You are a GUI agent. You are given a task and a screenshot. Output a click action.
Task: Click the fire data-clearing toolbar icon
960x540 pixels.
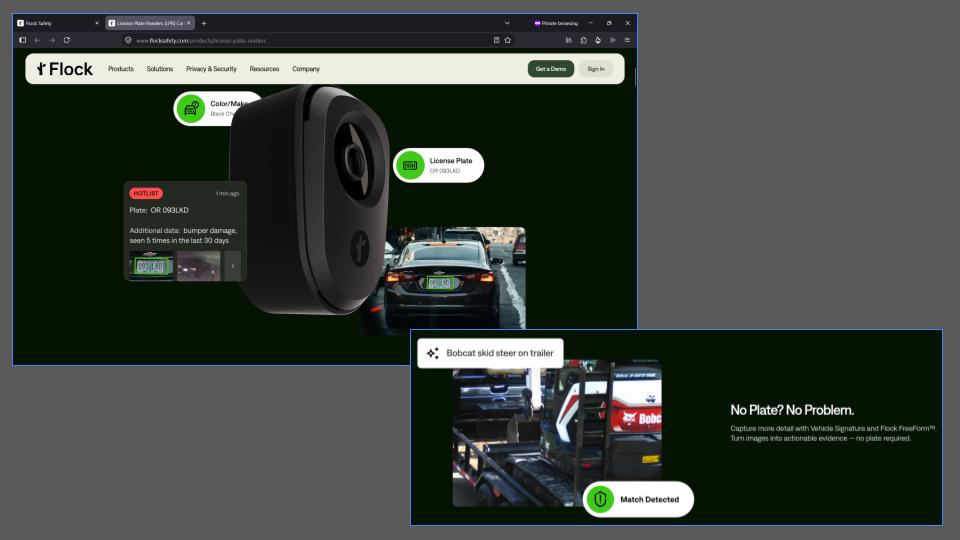pos(598,40)
